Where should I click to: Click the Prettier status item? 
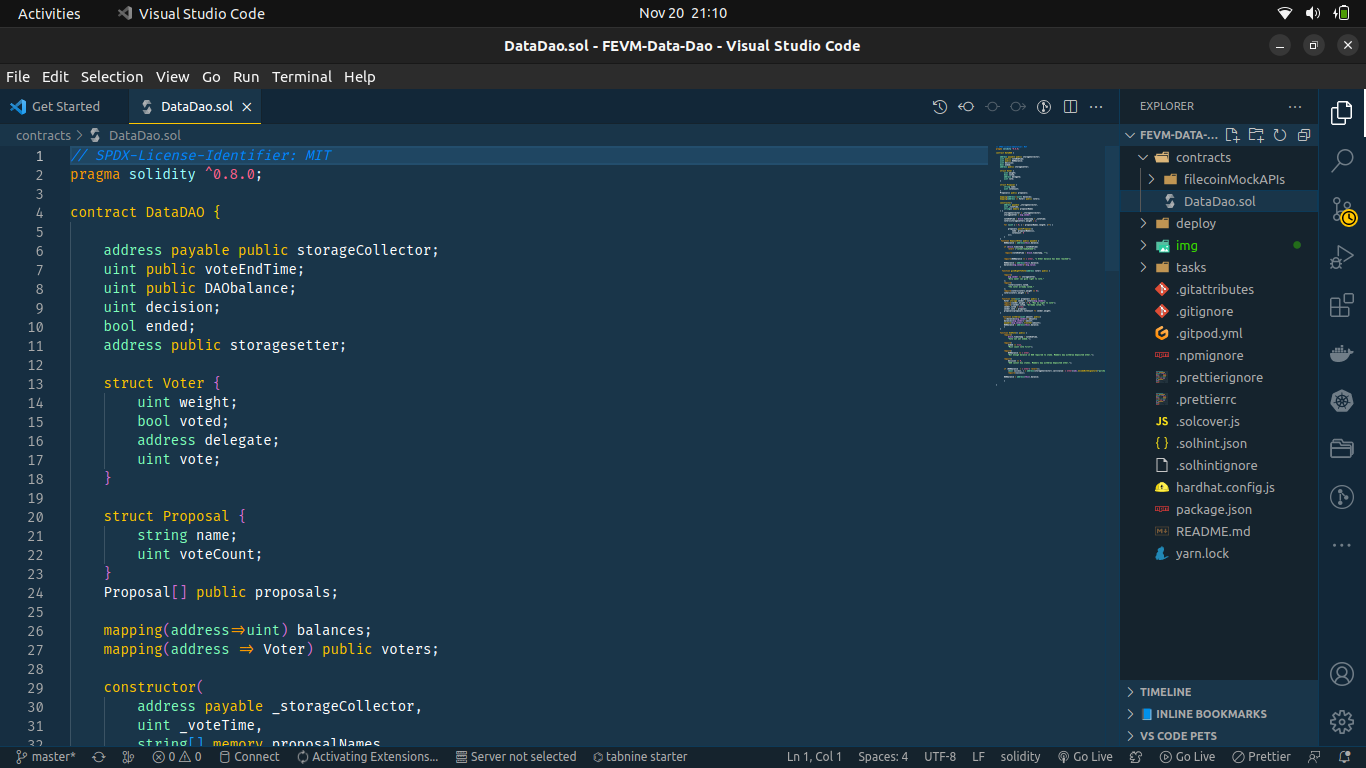point(1262,757)
